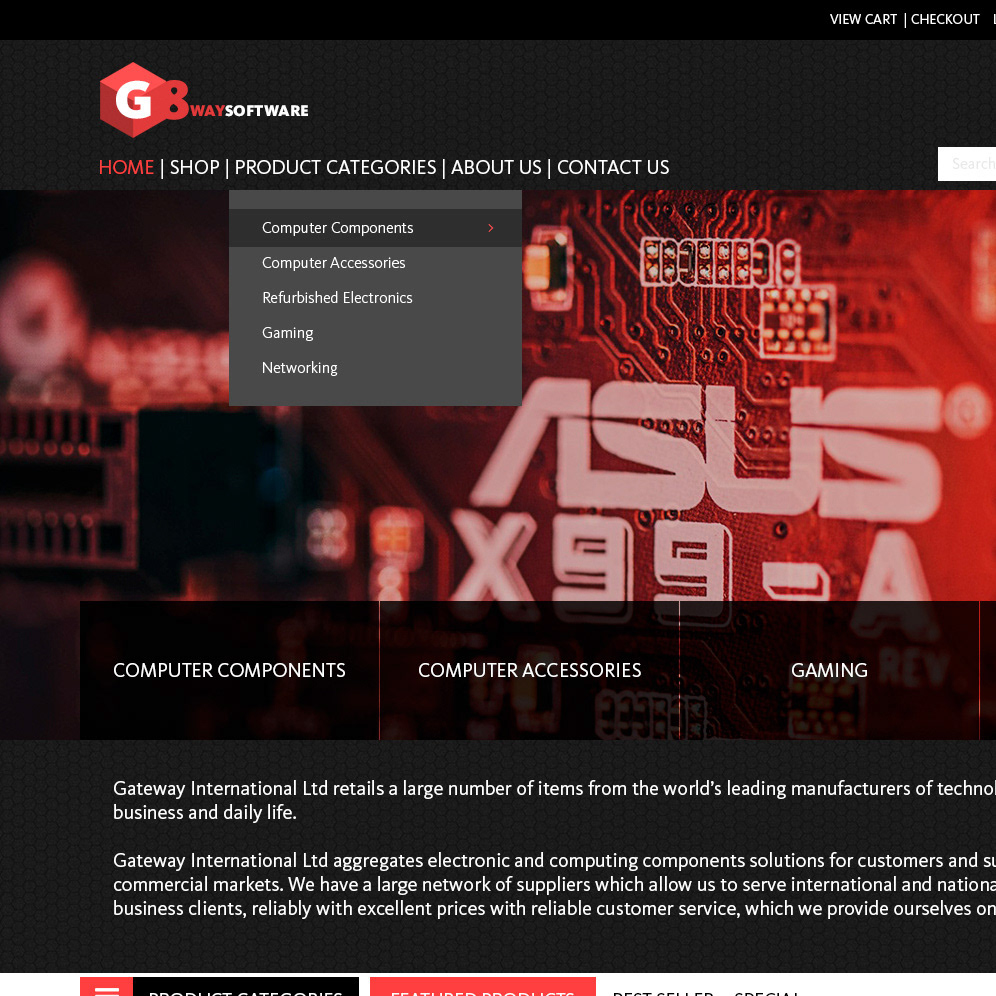Go to Checkout
The width and height of the screenshot is (996, 996).
[945, 19]
